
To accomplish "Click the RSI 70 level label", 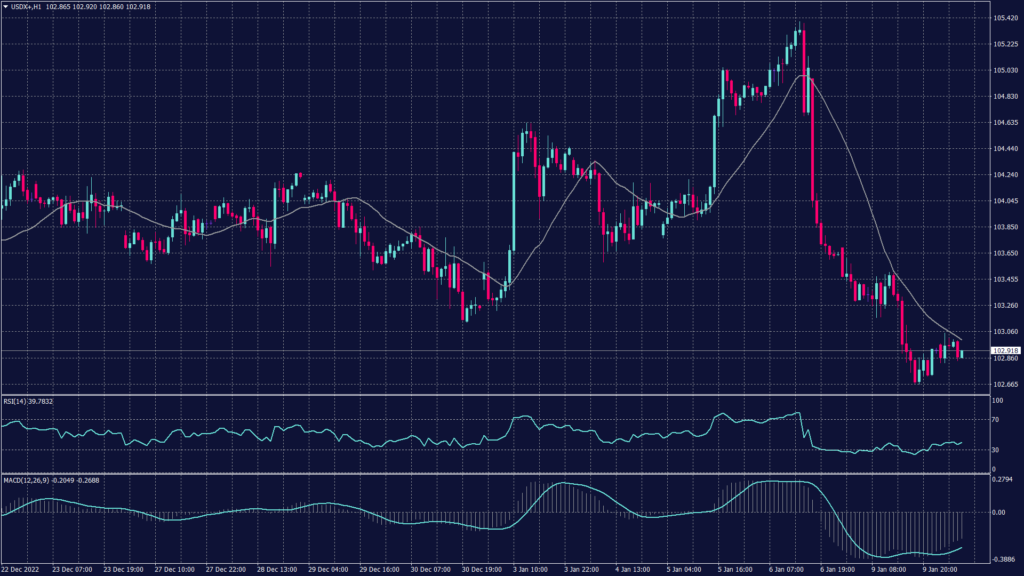I will click(996, 422).
